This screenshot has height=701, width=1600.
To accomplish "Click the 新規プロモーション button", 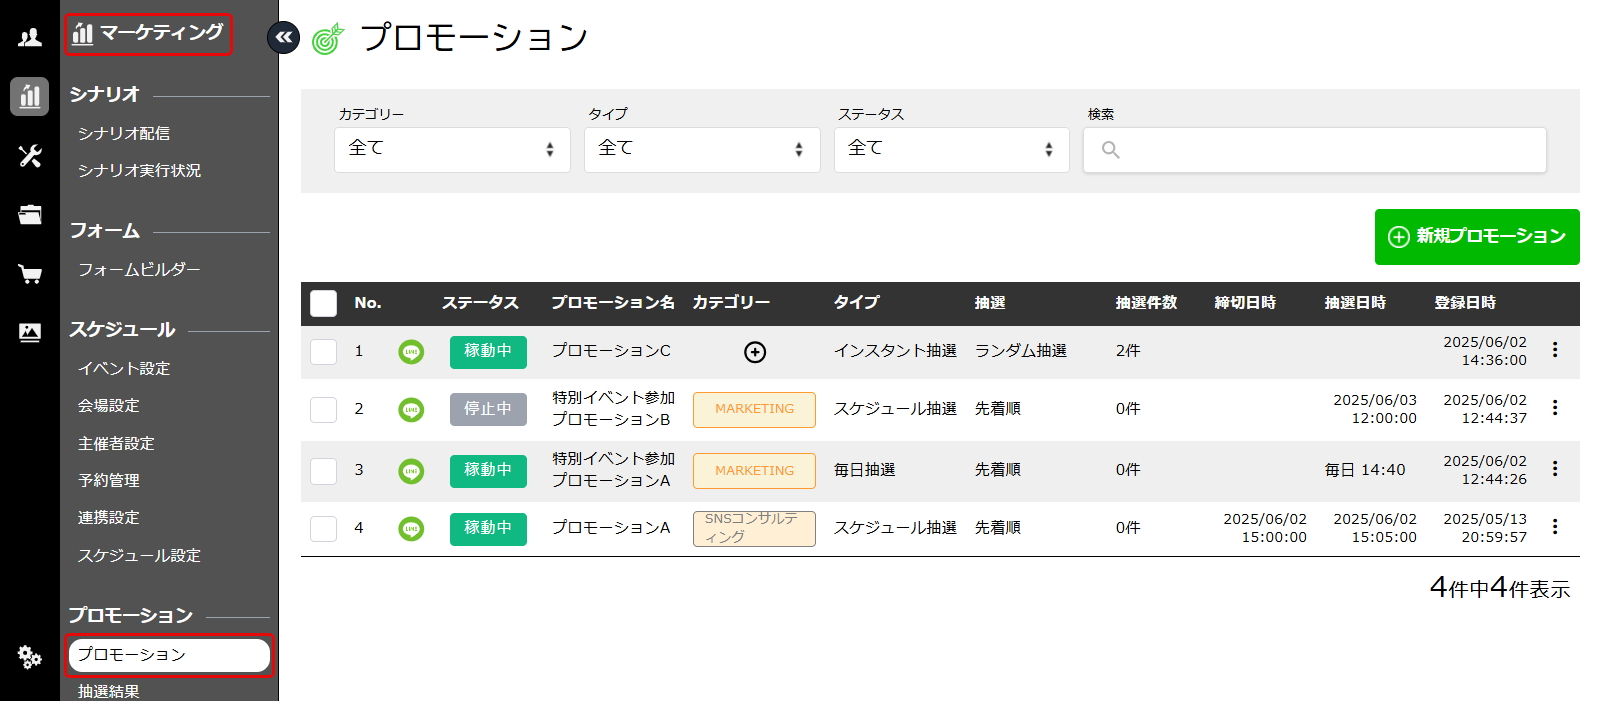I will [1477, 237].
